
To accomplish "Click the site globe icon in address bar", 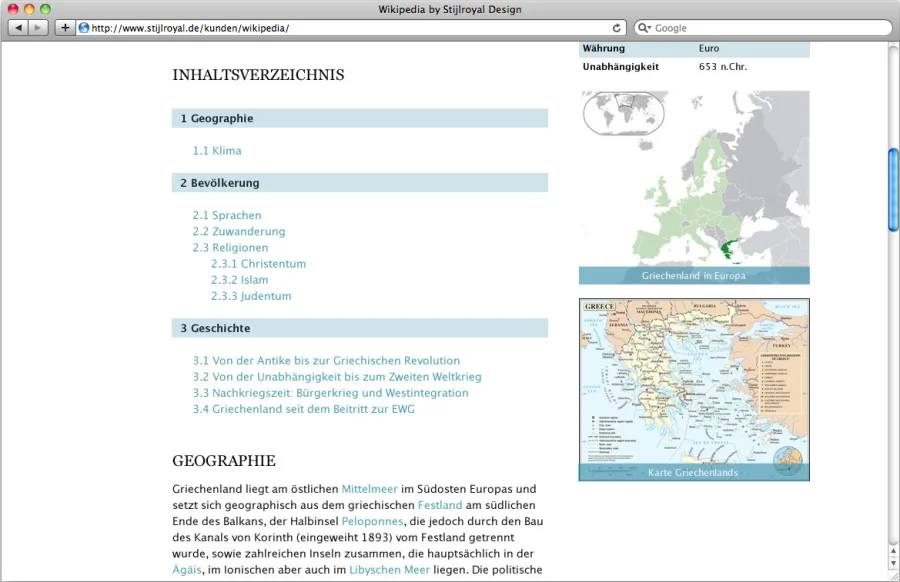I will click(x=84, y=28).
